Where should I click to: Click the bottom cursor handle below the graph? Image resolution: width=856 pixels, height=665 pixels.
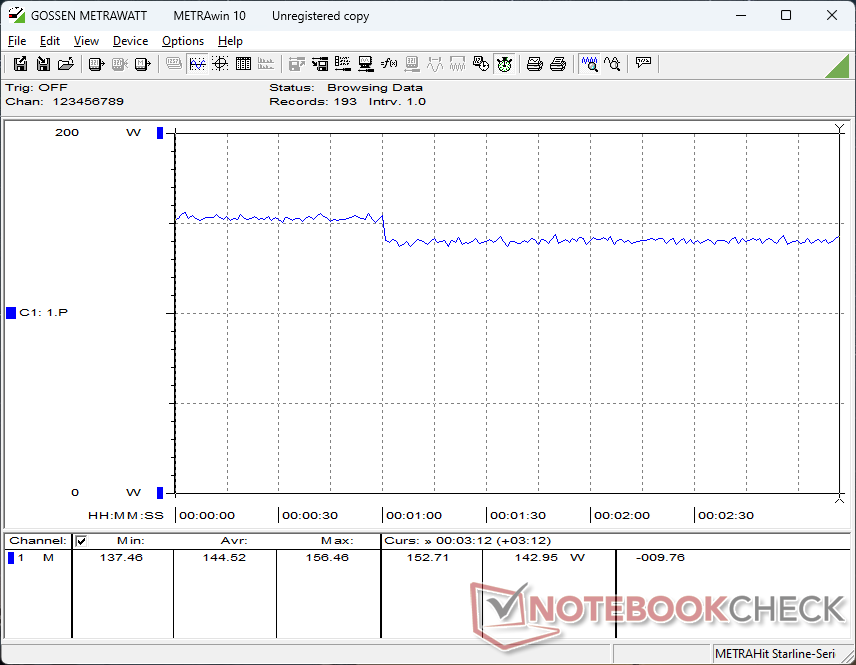pos(840,498)
